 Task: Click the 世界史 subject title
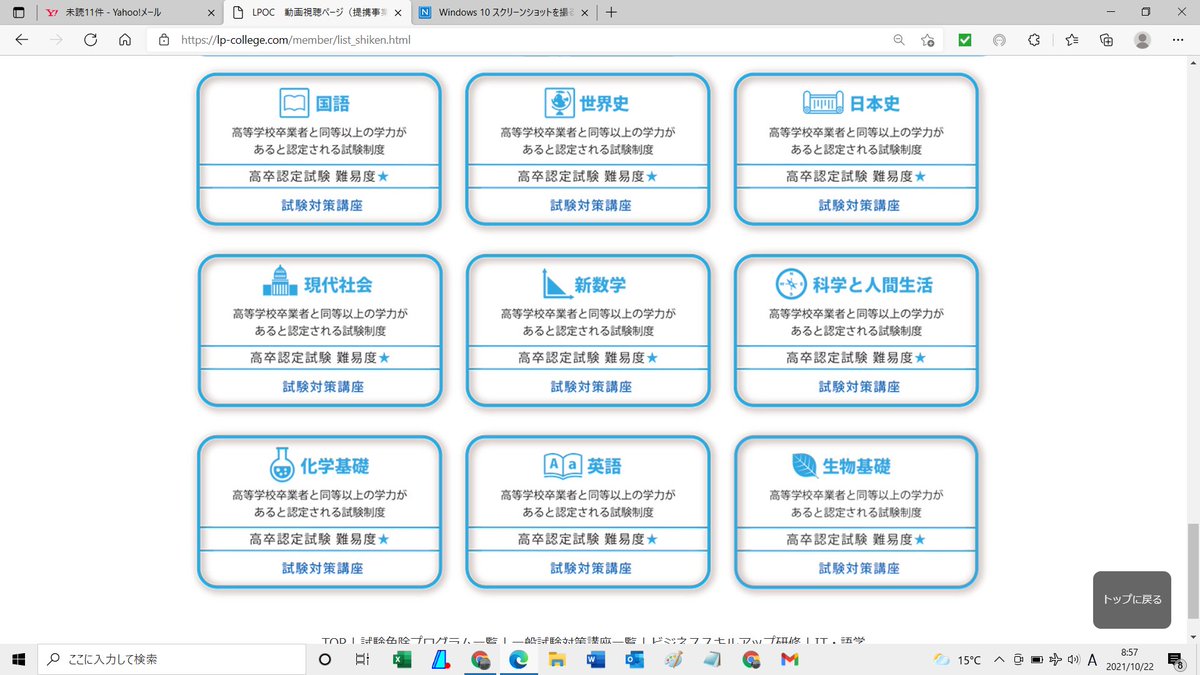tap(603, 104)
